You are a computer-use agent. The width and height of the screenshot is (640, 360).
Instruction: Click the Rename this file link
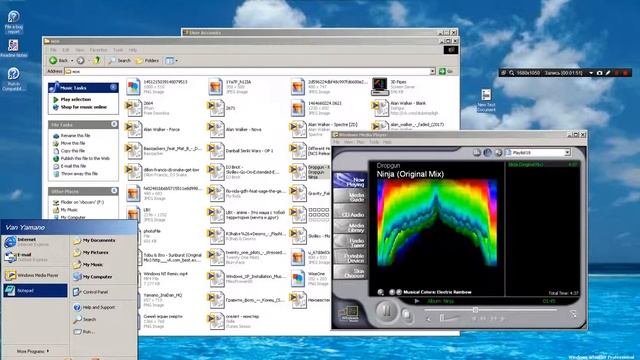click(76, 136)
